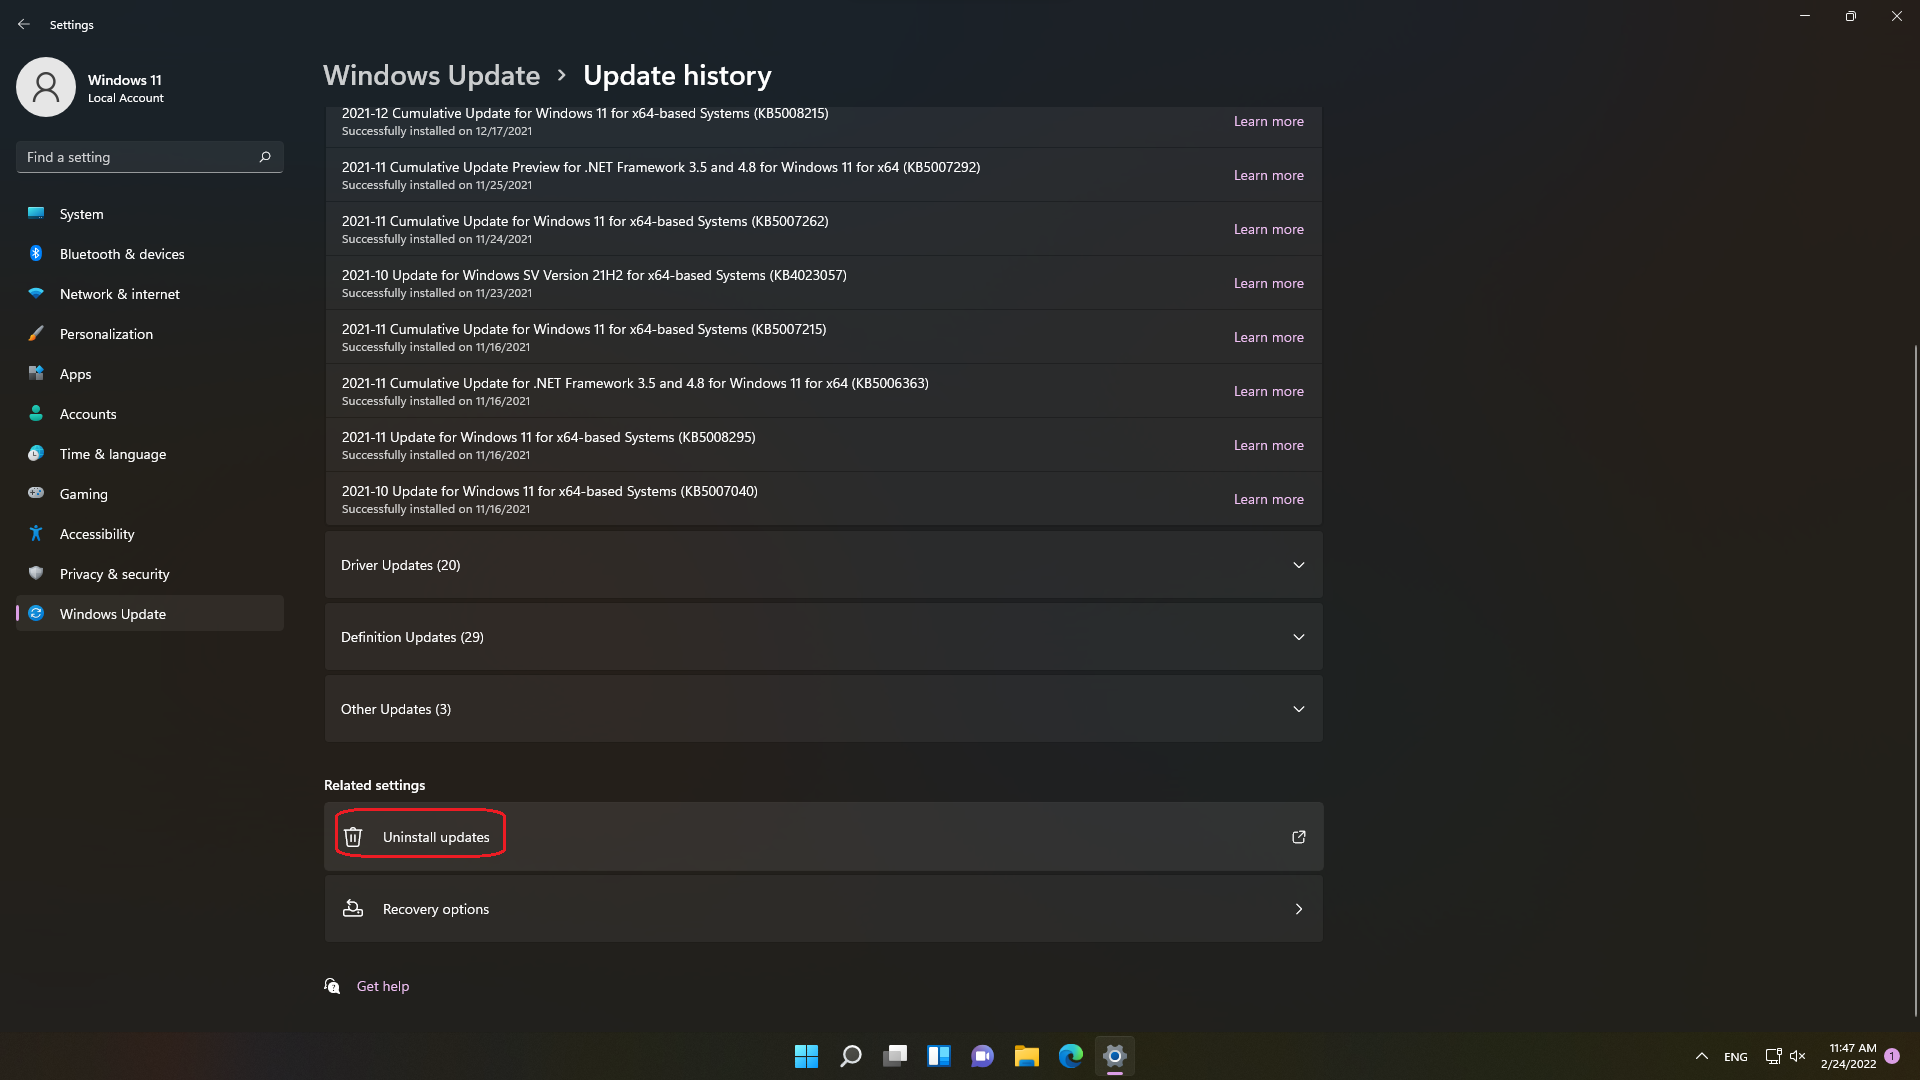Viewport: 1920px width, 1080px height.
Task: Open System settings
Action: (x=150, y=214)
